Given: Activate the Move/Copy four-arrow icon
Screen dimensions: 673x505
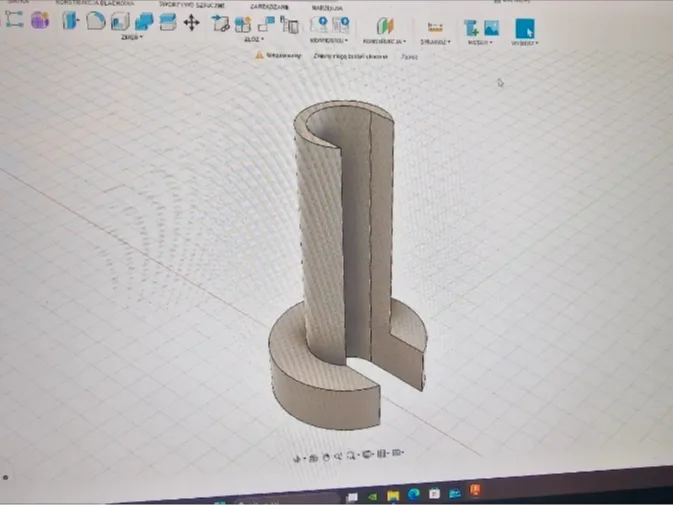Looking at the screenshot, I should 191,22.
